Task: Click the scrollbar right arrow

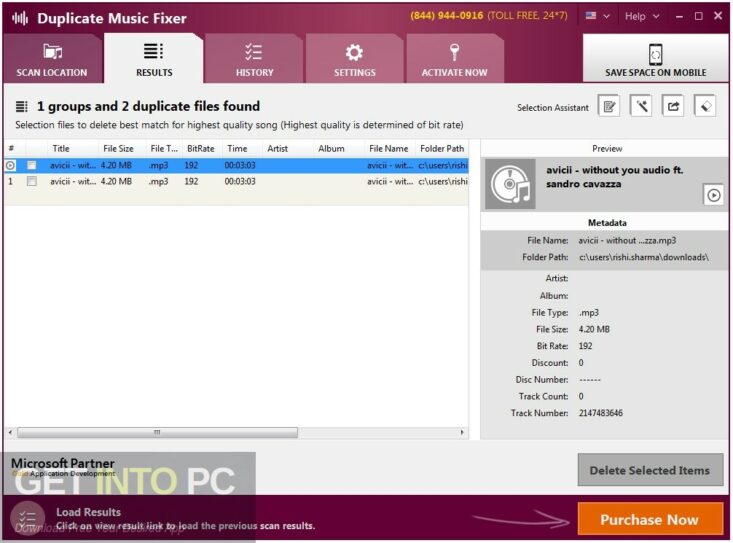Action: [x=462, y=432]
